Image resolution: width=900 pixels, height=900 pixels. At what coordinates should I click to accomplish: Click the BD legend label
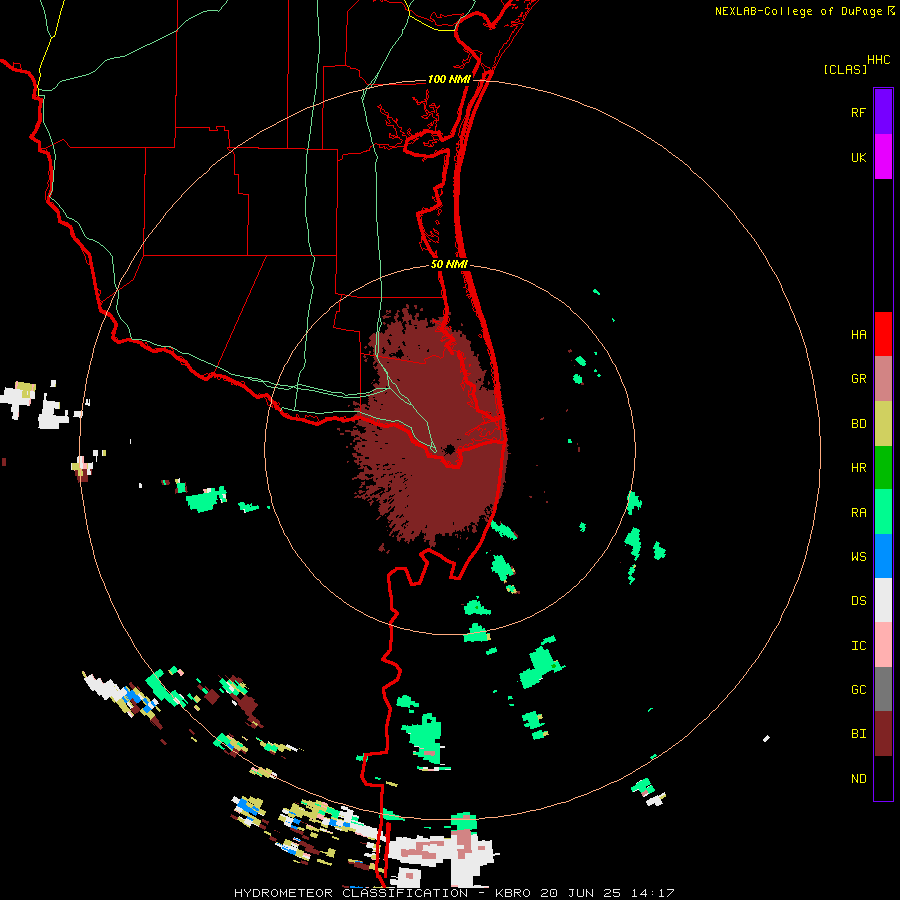click(859, 424)
